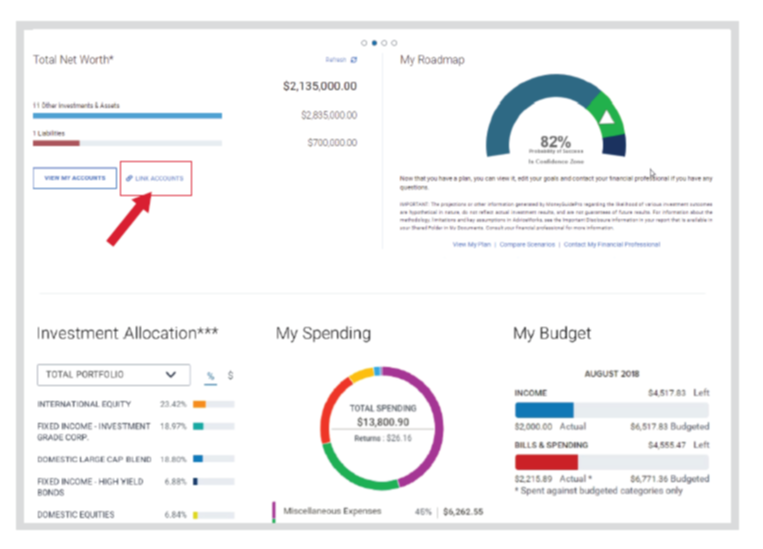
Task: Select the first carousel dot at top
Action: pos(363,43)
